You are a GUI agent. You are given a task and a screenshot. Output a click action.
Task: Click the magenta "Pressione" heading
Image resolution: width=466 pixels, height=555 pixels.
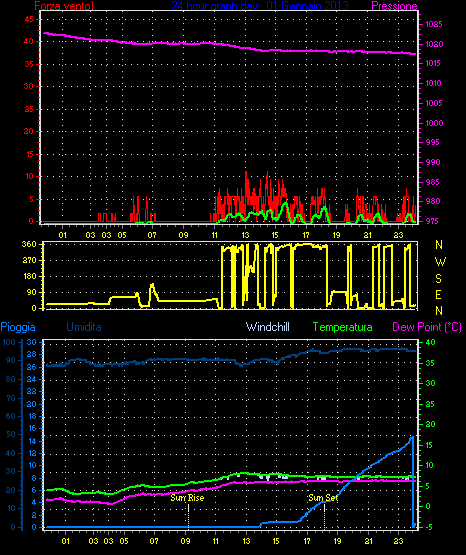coord(394,5)
